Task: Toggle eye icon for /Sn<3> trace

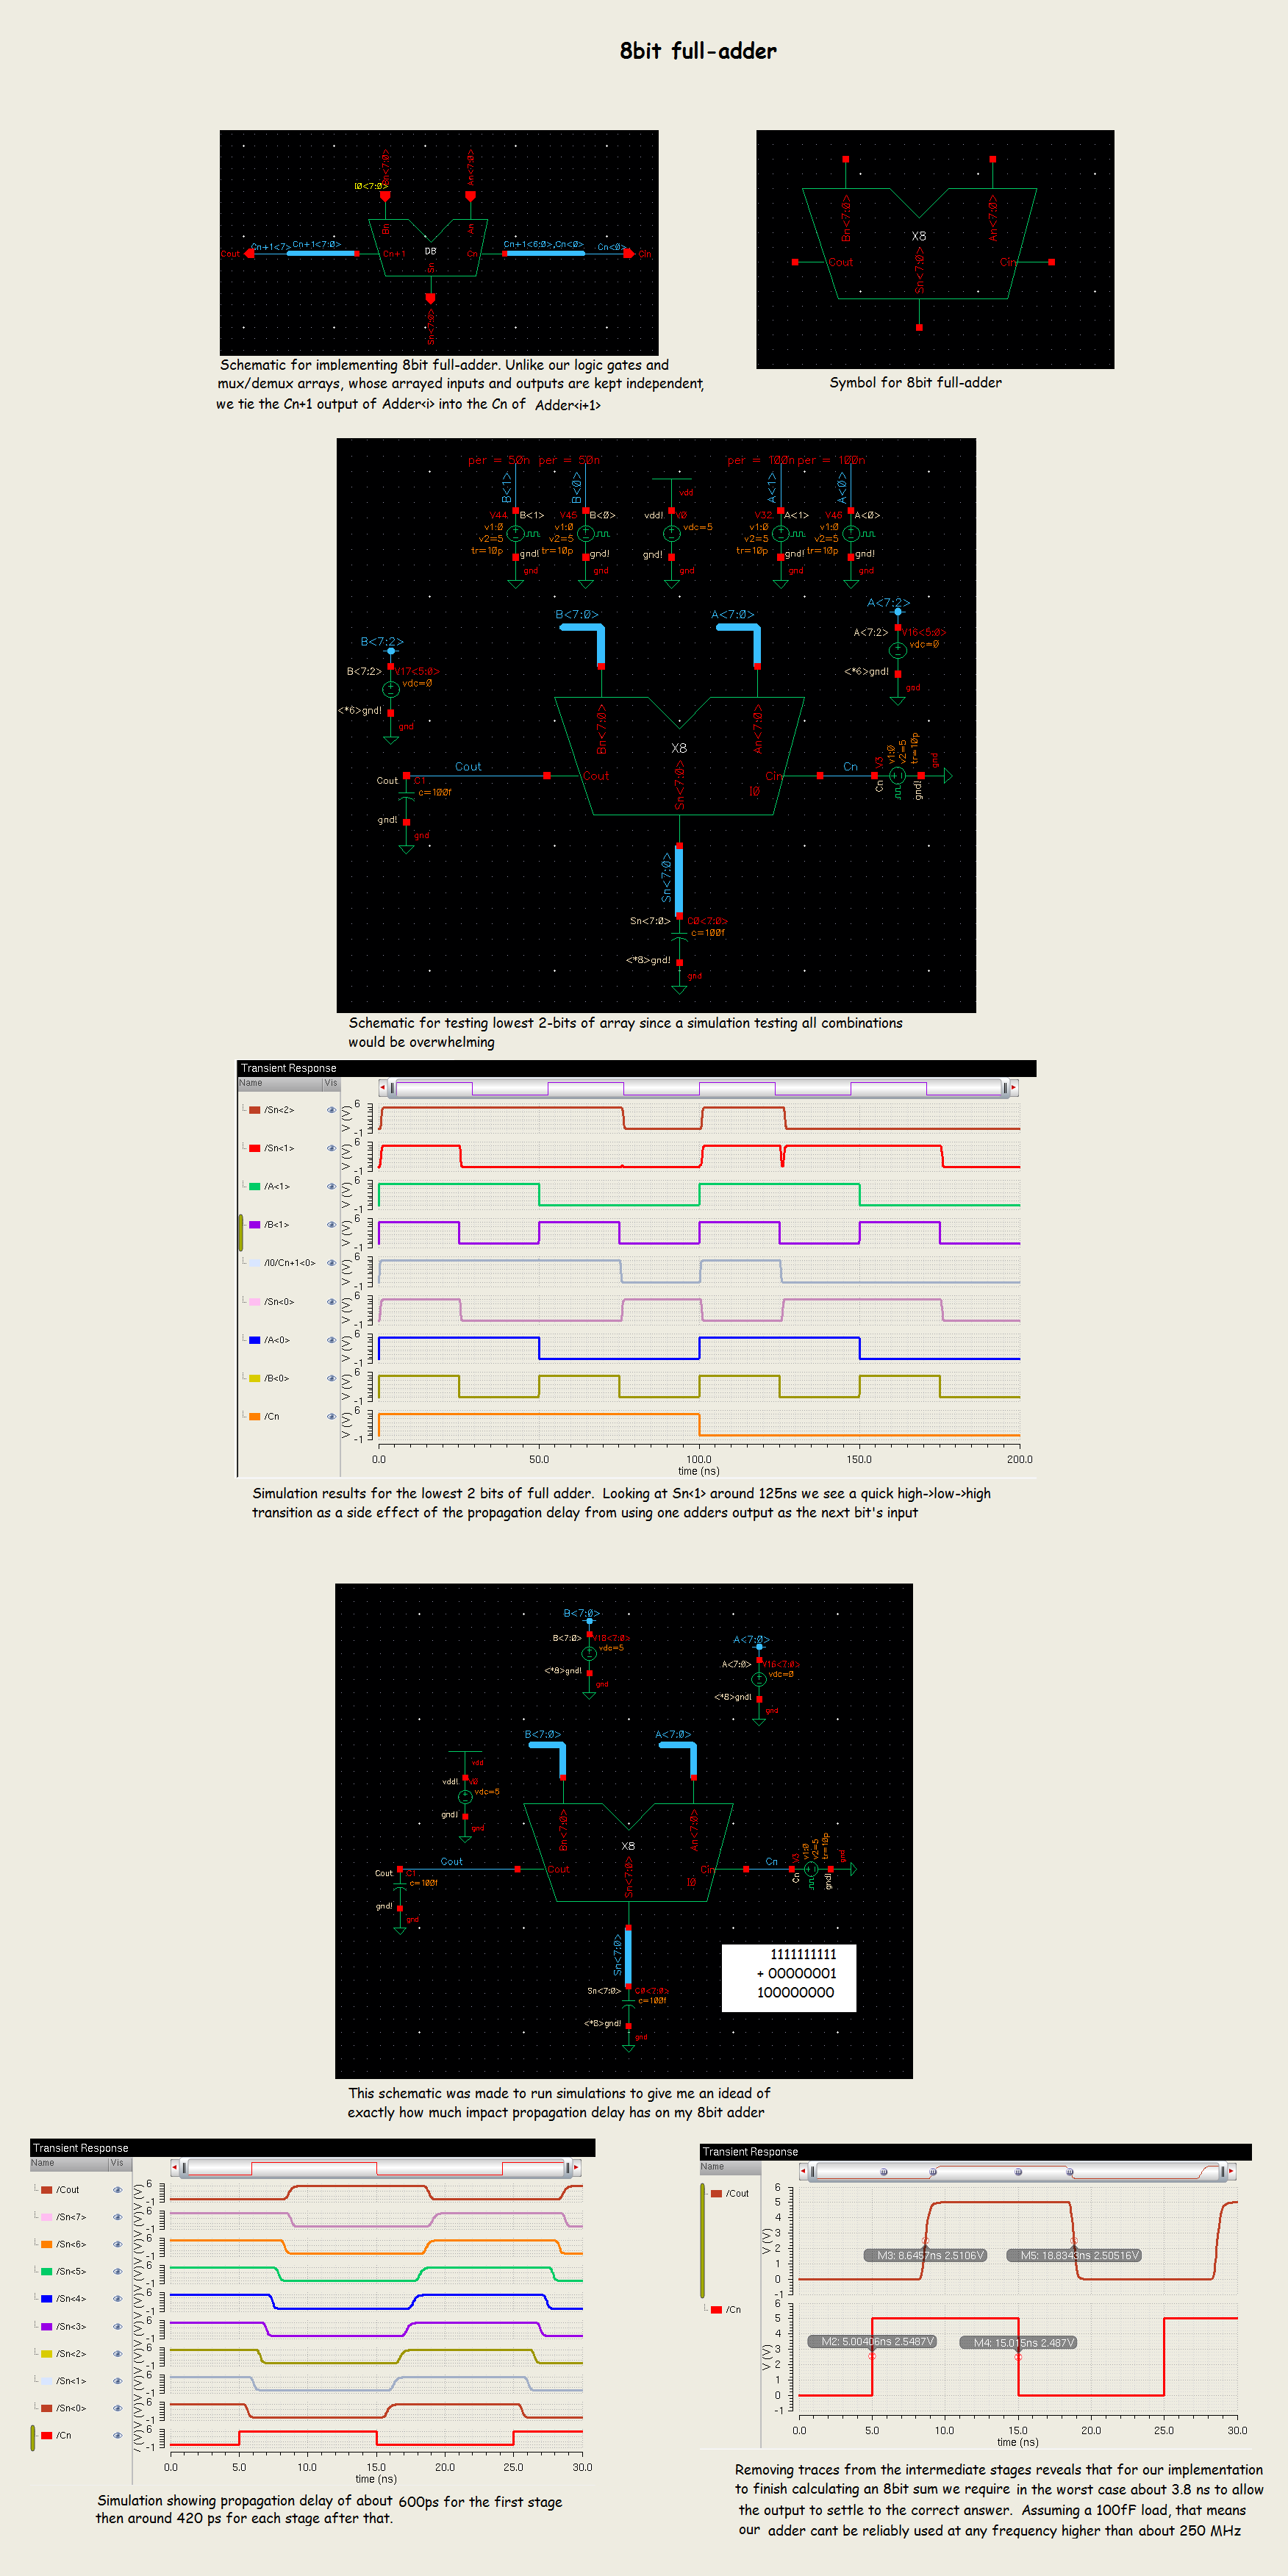Action: click(x=118, y=2326)
